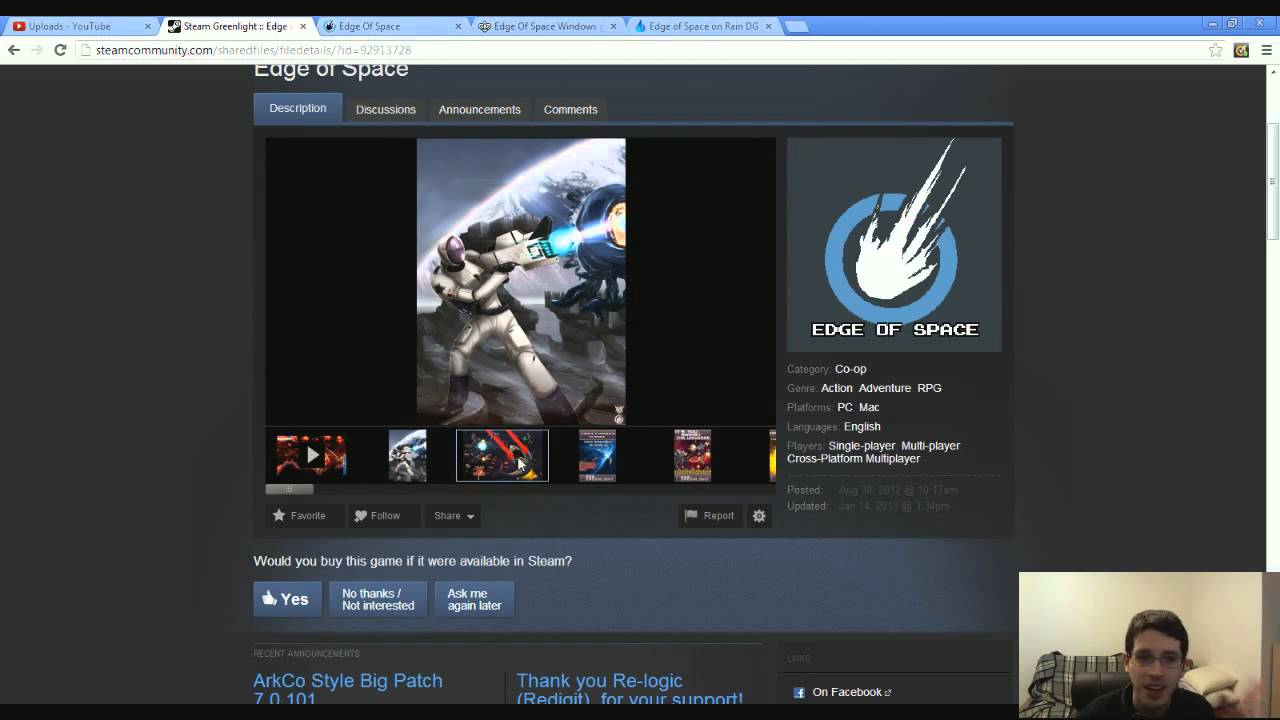Screen dimensions: 1280x720
Task: Click the RPG genre link
Action: pos(930,388)
